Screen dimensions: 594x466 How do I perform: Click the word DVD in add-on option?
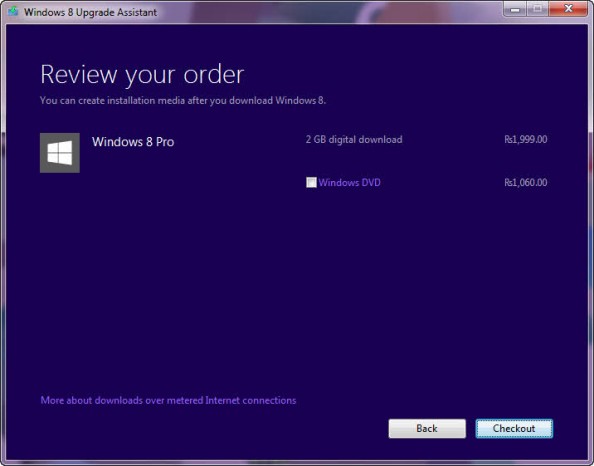371,183
